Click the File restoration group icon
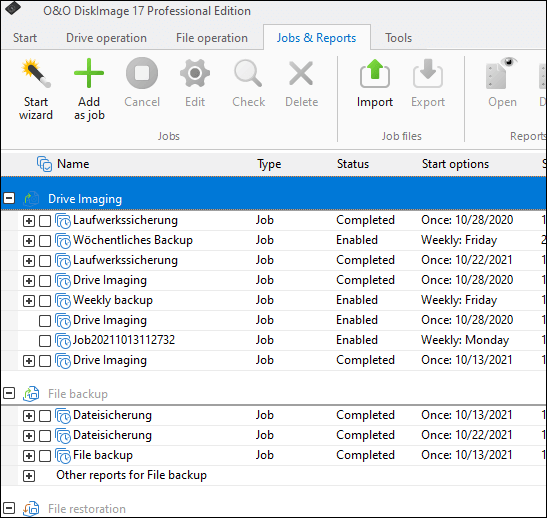Screen dimensions: 547x518 (x=31, y=509)
